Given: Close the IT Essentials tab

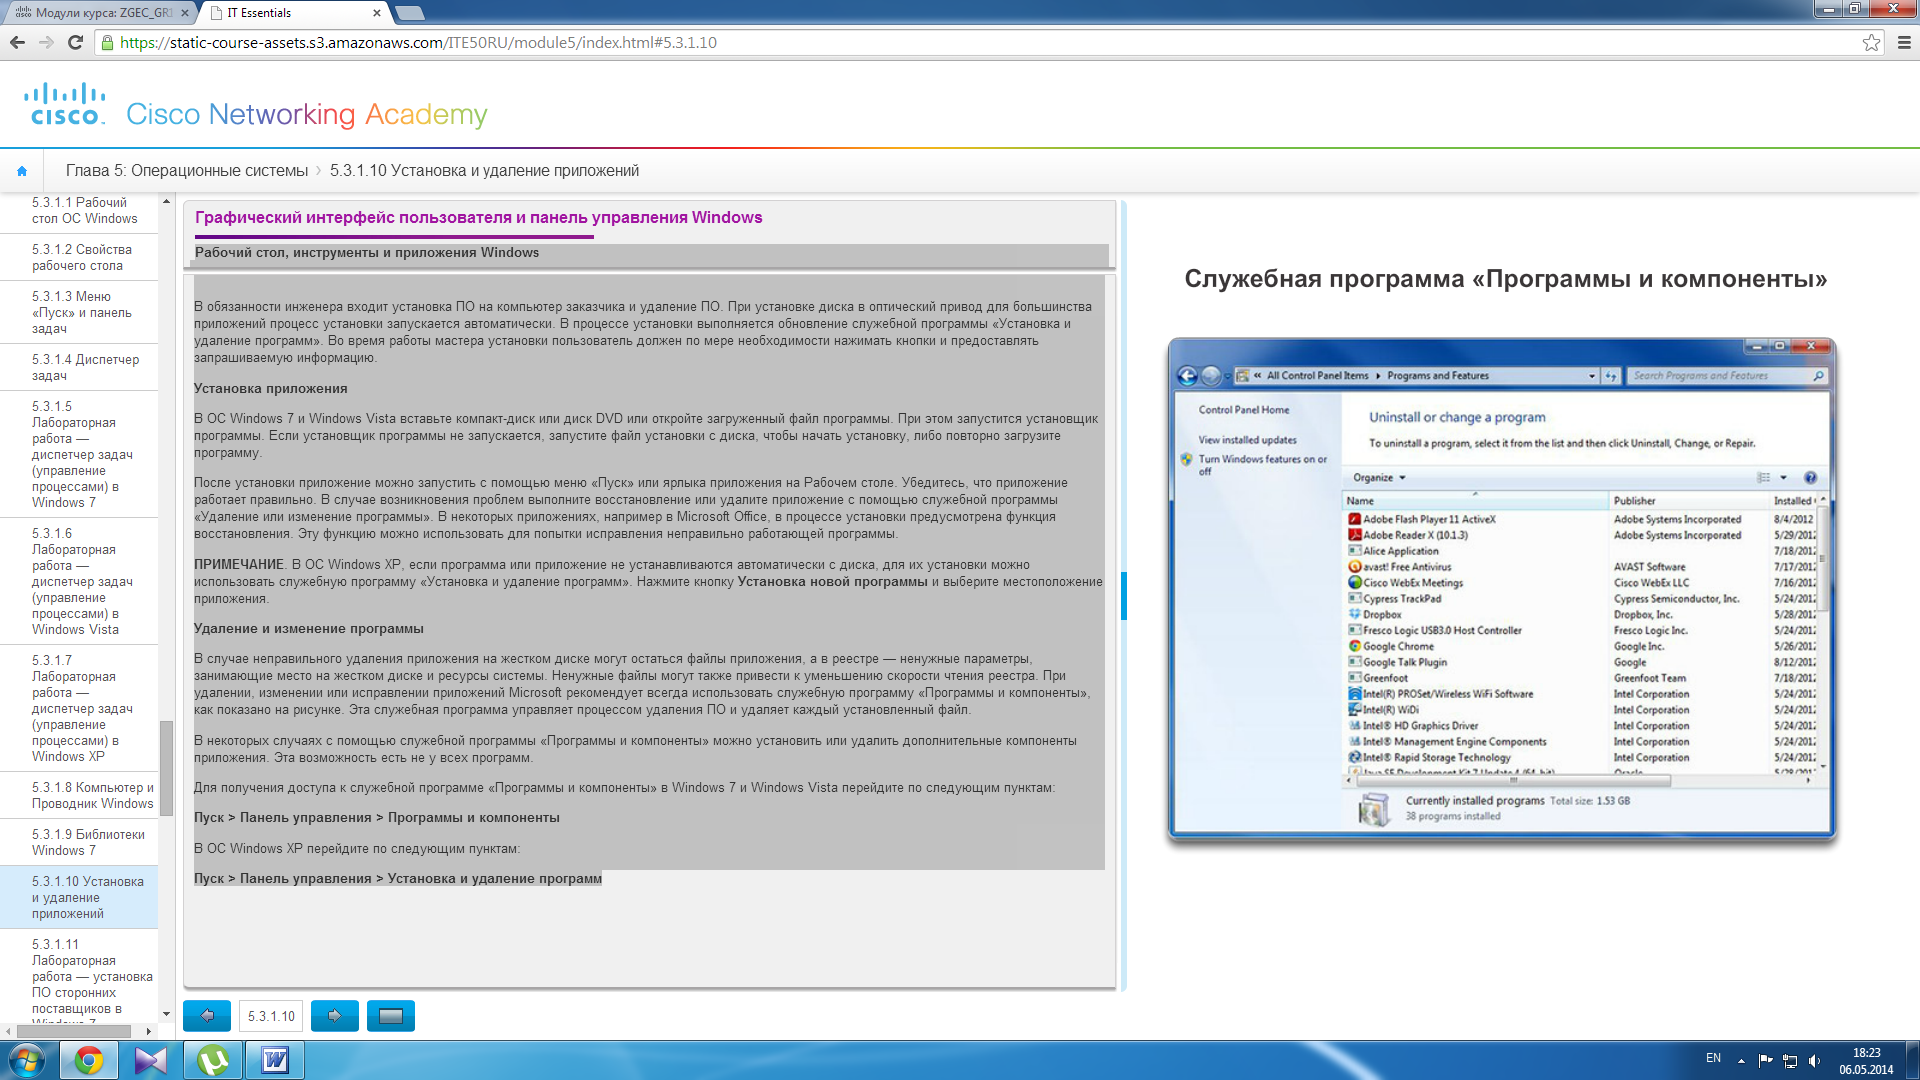Looking at the screenshot, I should (377, 13).
